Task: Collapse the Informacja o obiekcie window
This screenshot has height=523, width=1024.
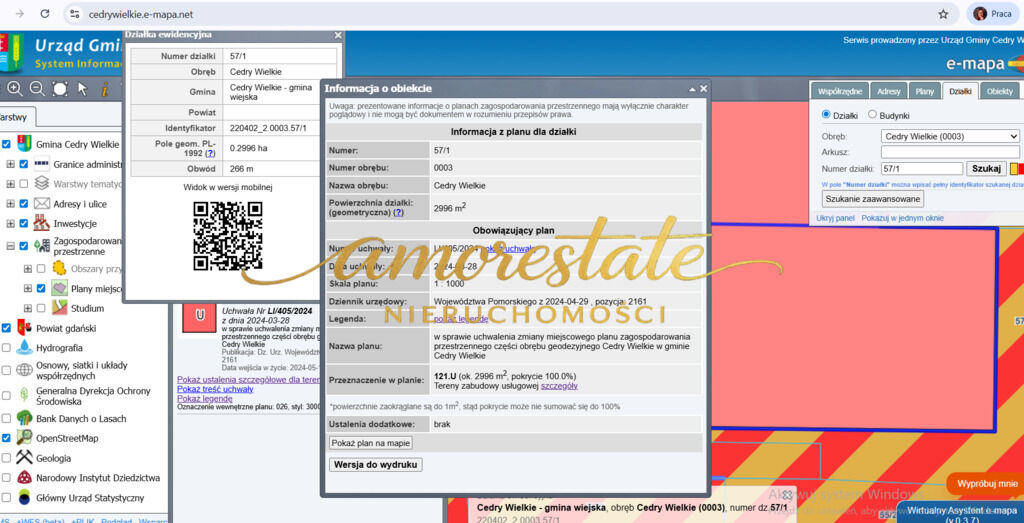Action: point(691,89)
